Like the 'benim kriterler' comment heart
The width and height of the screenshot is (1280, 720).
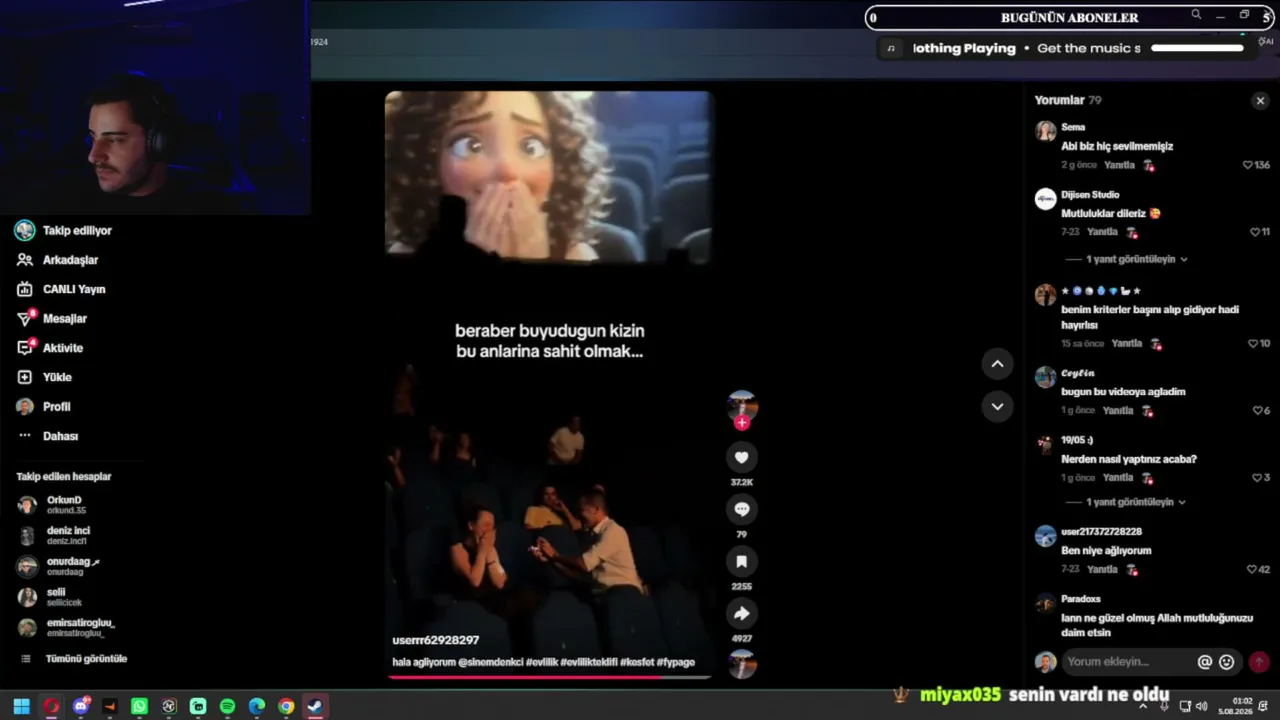1253,344
